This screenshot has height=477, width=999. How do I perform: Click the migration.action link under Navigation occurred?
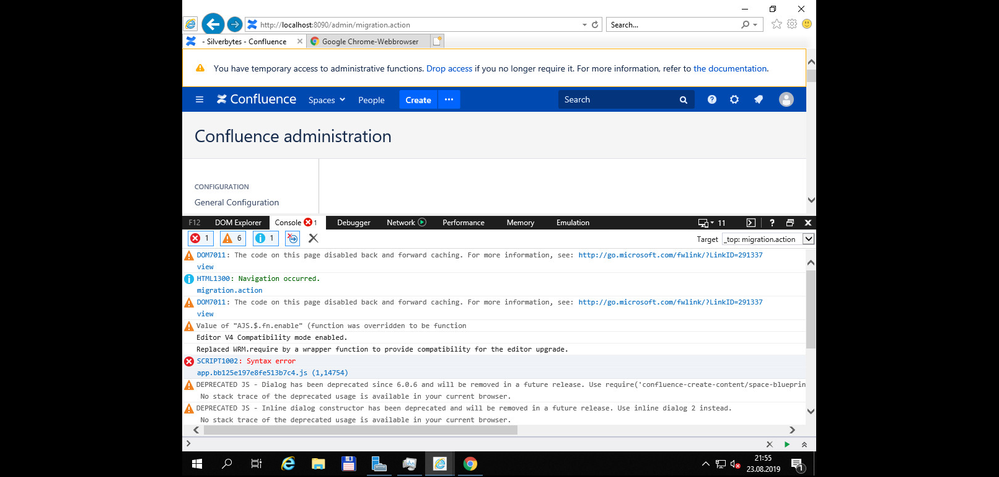229,290
